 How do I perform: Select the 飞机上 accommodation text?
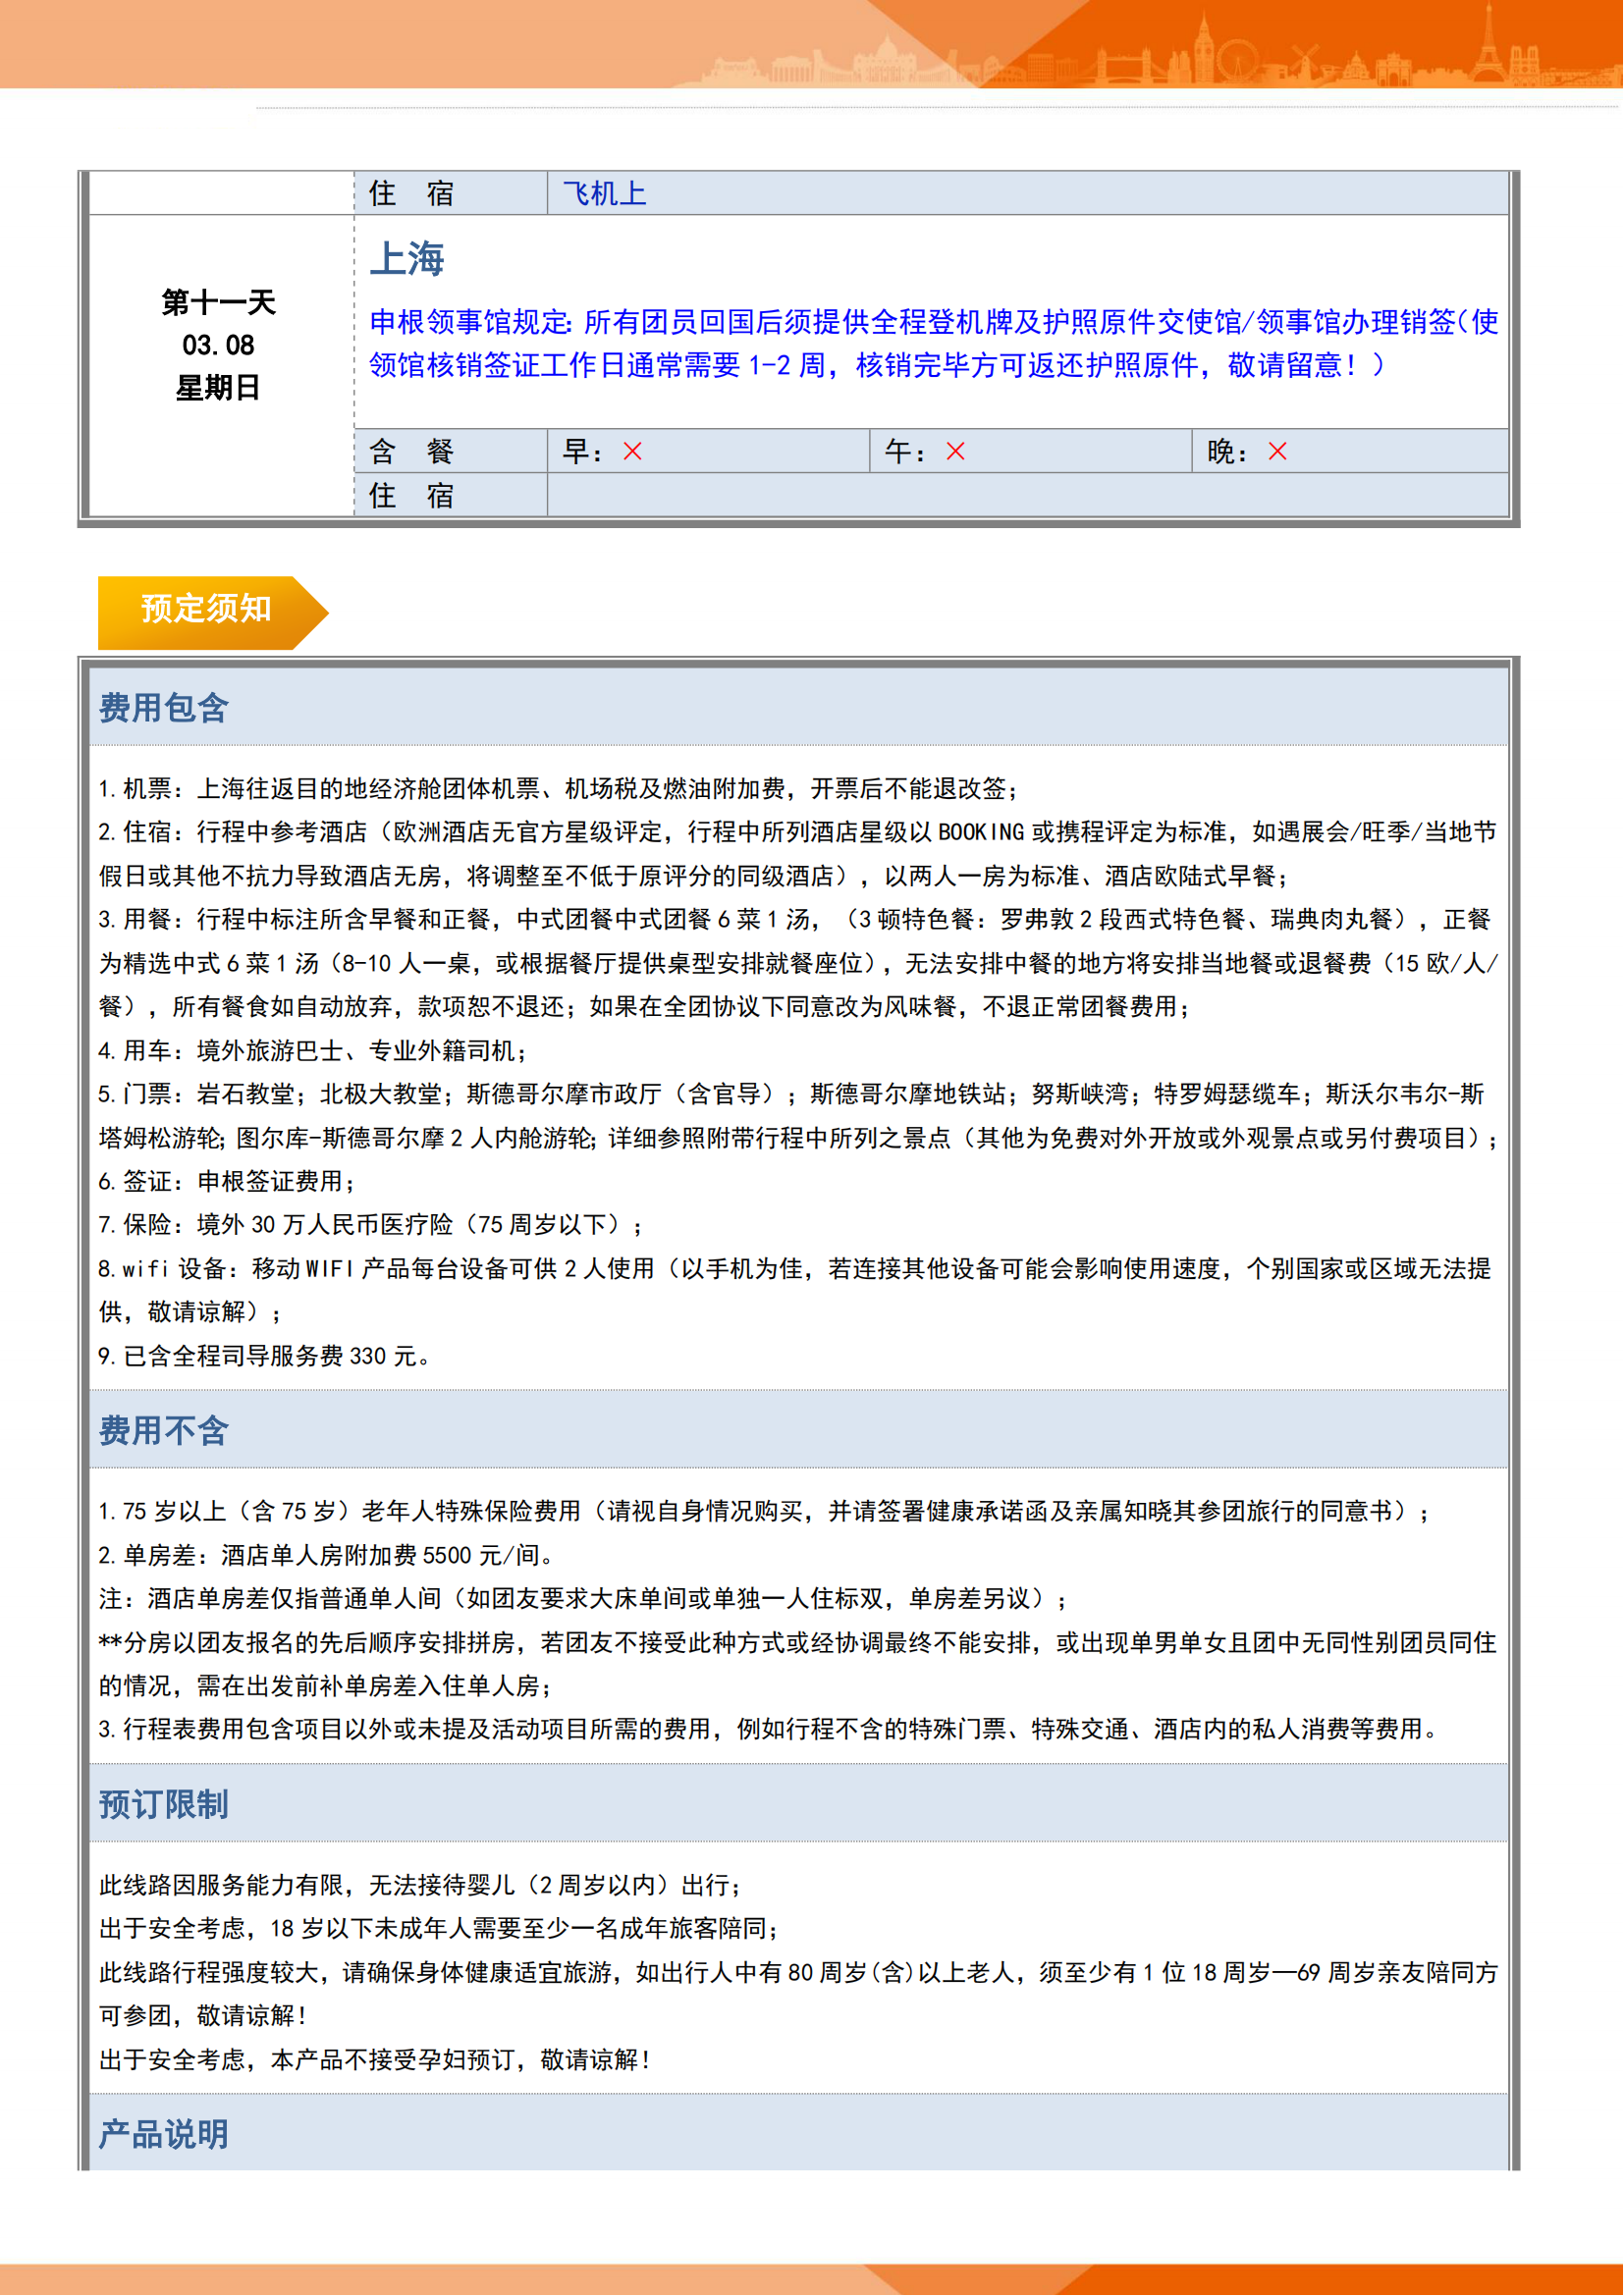point(604,193)
